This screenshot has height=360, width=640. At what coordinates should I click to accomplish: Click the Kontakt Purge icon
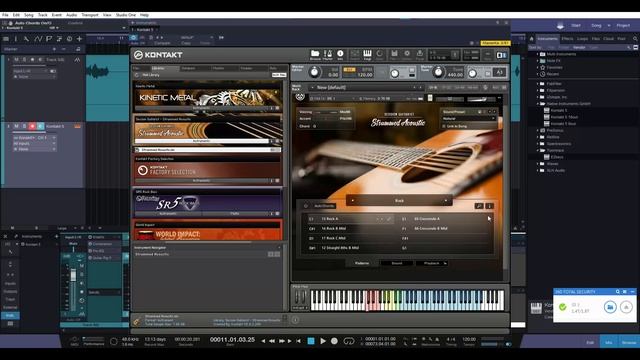420,55
